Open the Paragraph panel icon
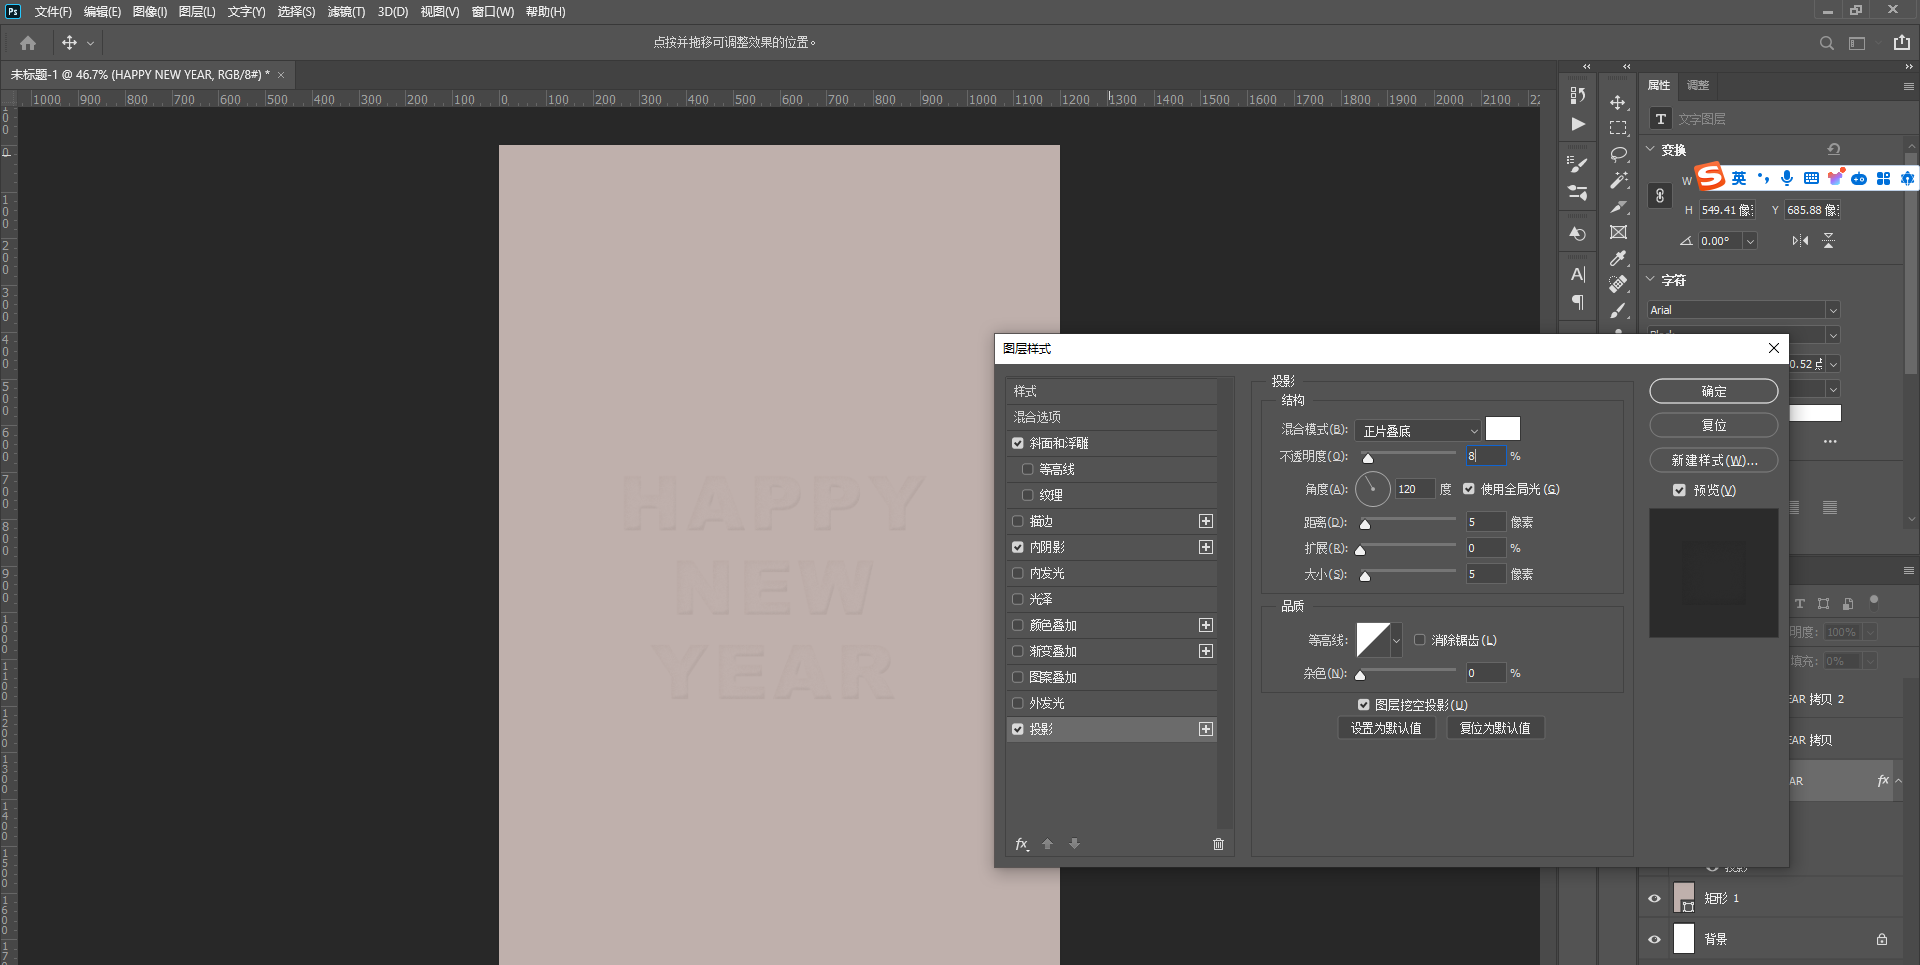 point(1578,302)
